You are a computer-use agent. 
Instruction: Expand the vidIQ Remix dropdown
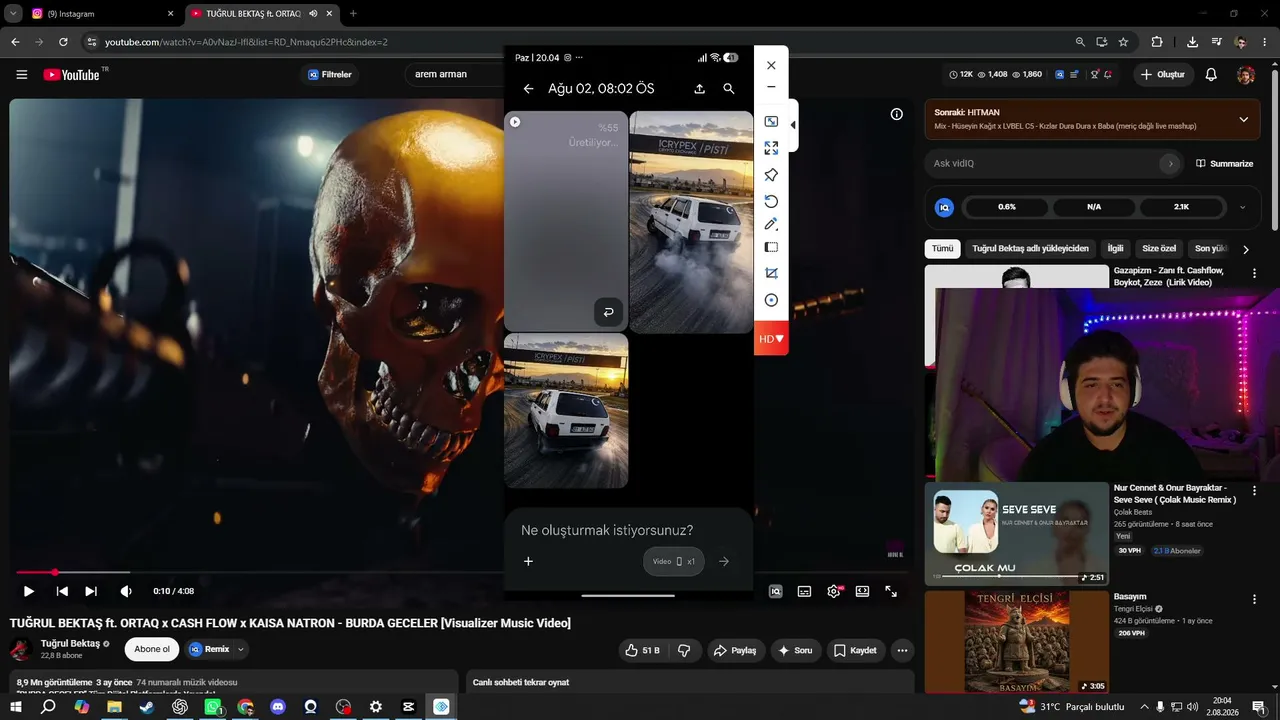tap(240, 649)
